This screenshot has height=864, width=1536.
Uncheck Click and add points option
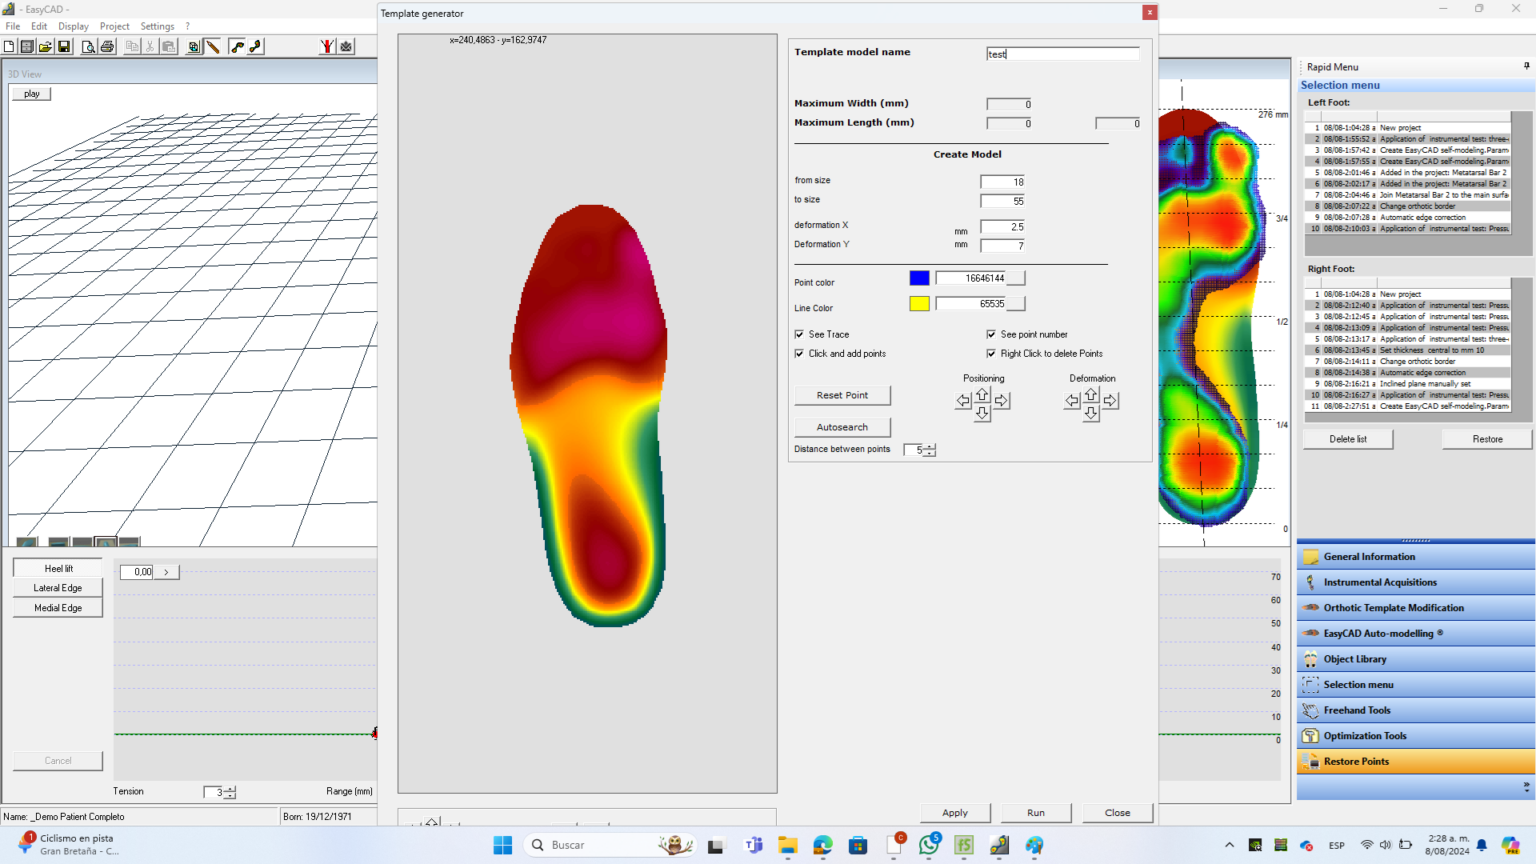click(x=799, y=353)
